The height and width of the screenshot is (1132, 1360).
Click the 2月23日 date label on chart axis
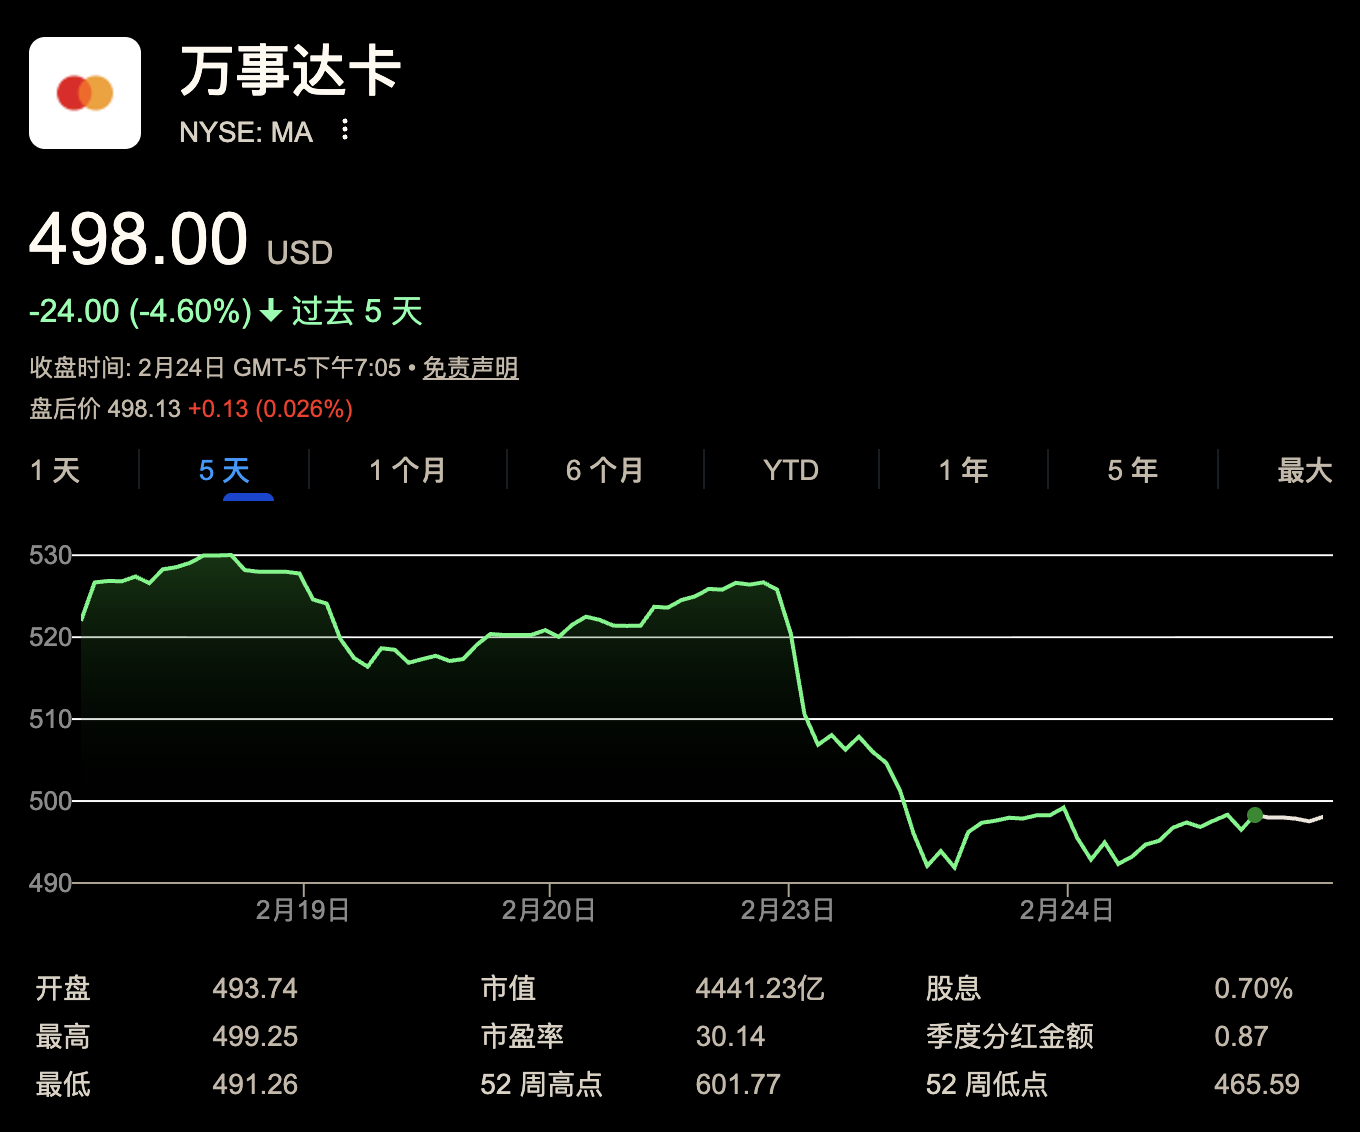789,910
